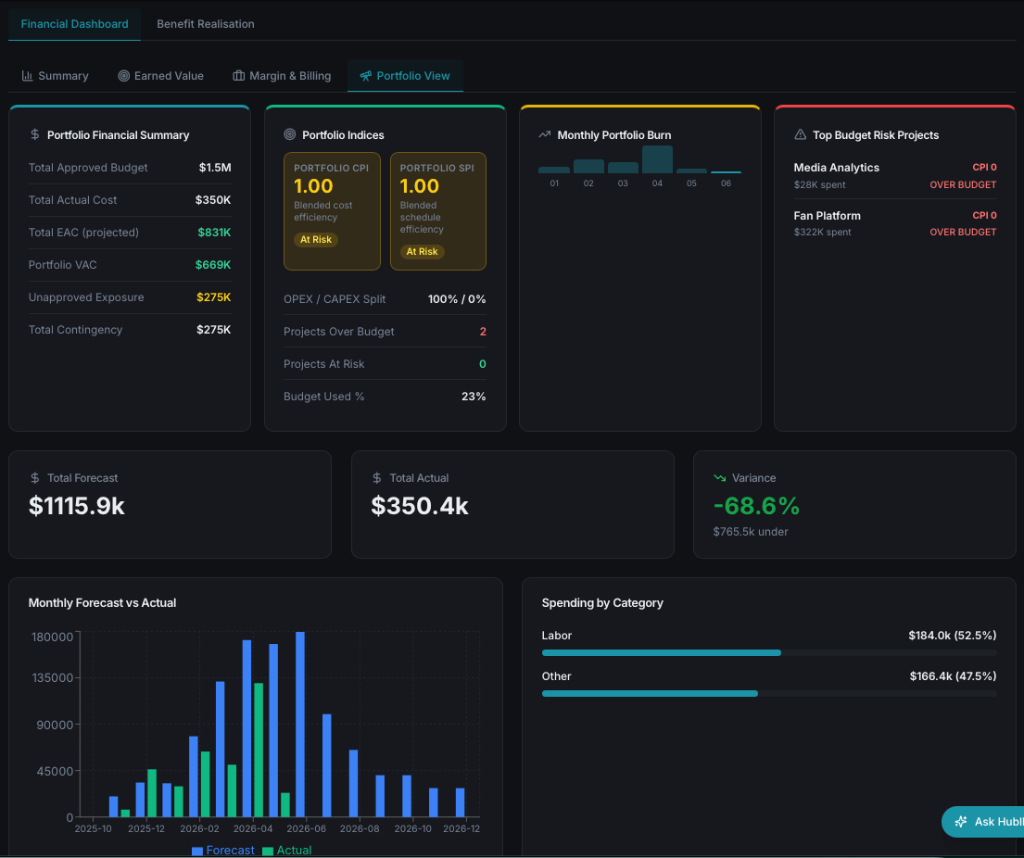Click the Other spending progress bar
This screenshot has height=858, width=1024.
(769, 693)
